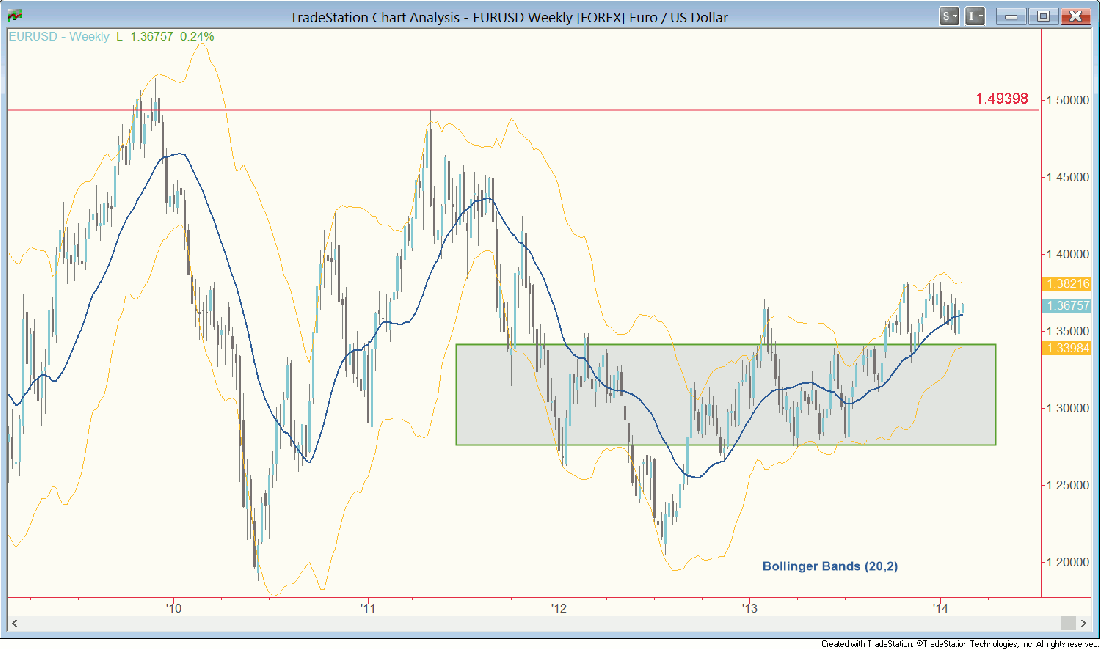Select the EURUSD - Weekly status line label
This screenshot has width=1100, height=649.
[x=58, y=37]
